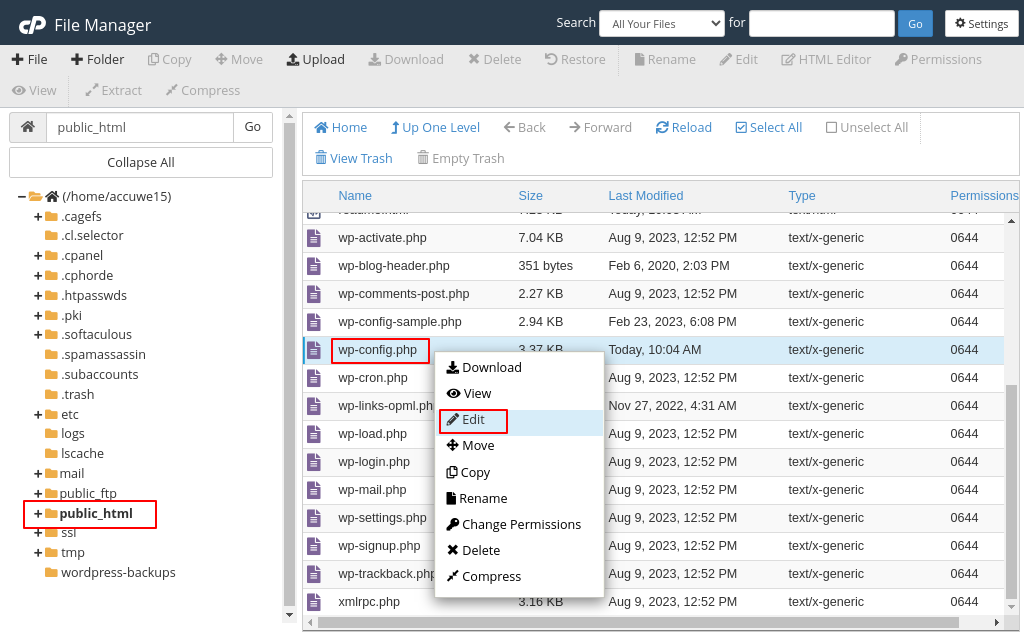Click the toolbar View button
This screenshot has height=632, width=1024.
(x=34, y=90)
